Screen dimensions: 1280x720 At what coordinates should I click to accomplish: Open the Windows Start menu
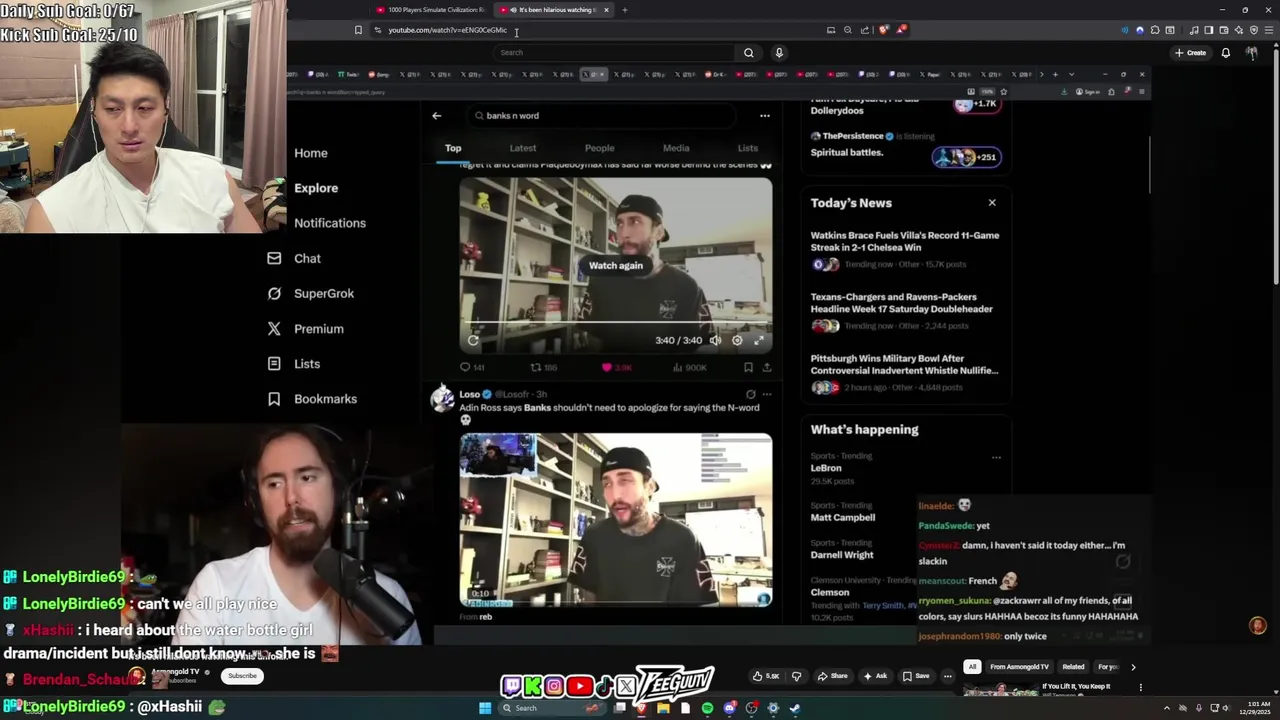tap(485, 708)
